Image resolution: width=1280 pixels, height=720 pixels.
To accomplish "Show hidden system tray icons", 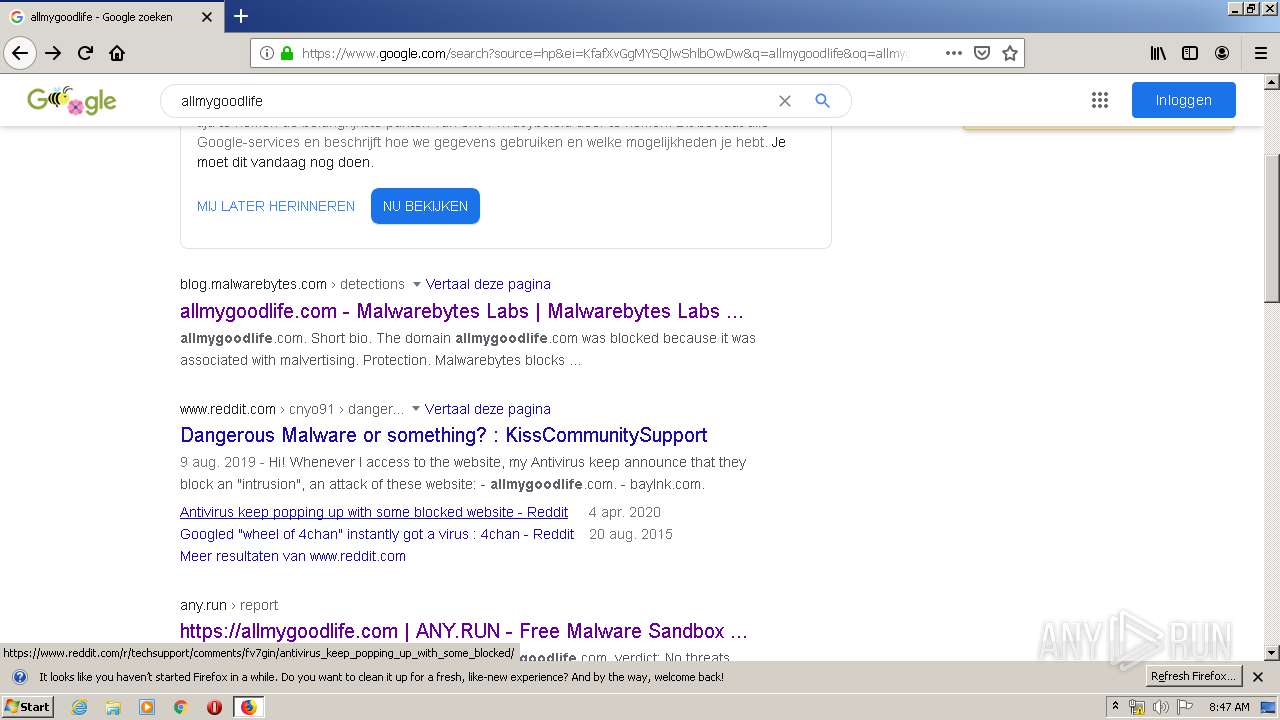I will coord(1115,707).
